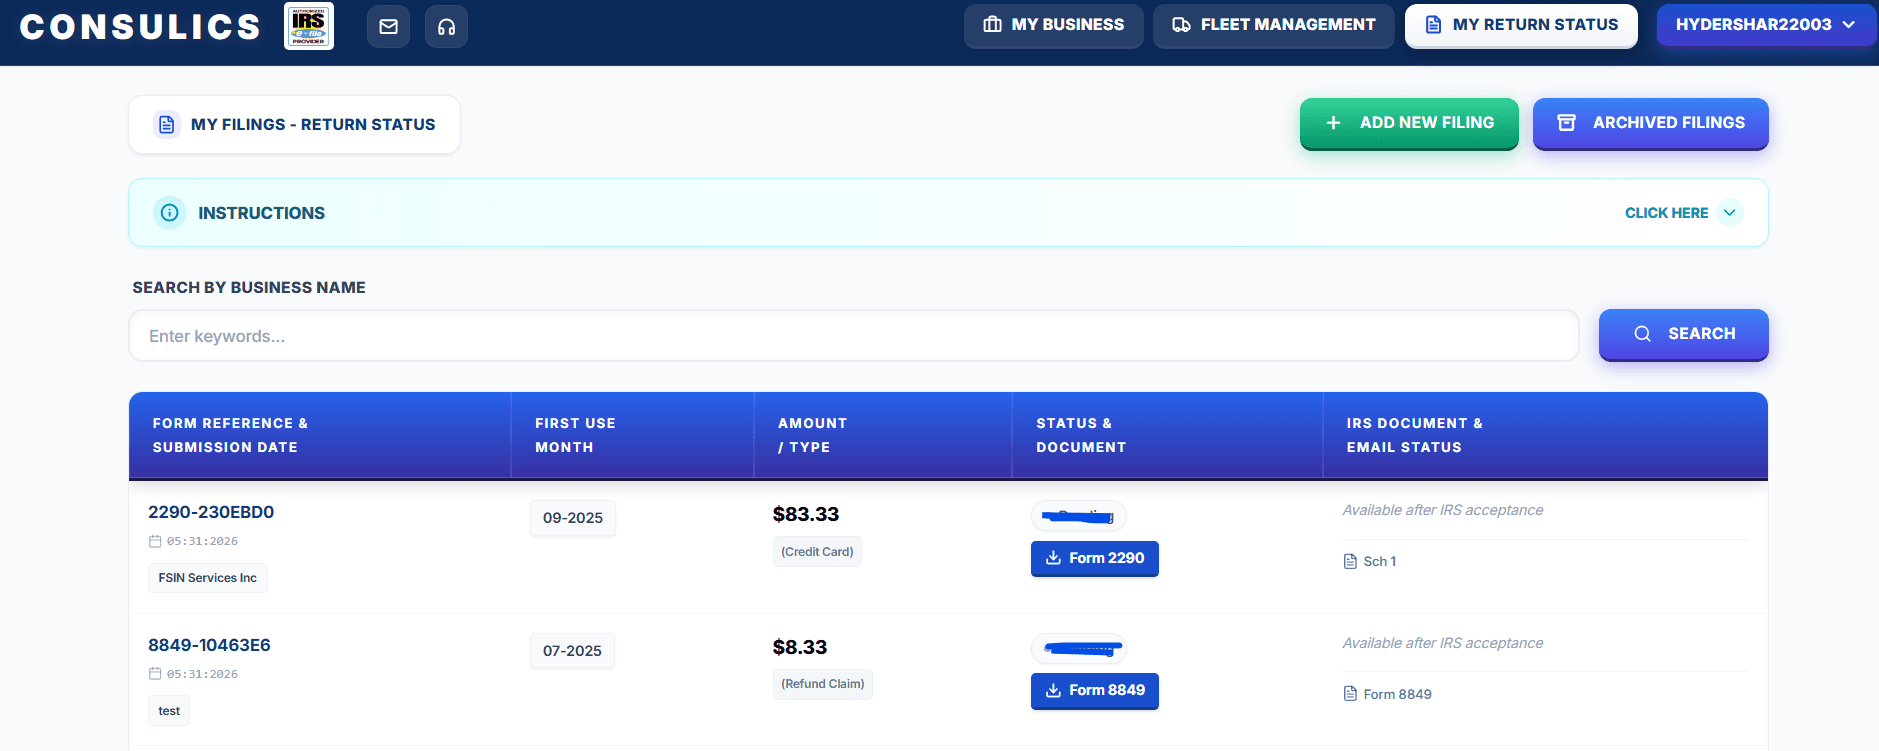
Task: Download Form 8849 document
Action: click(1095, 690)
